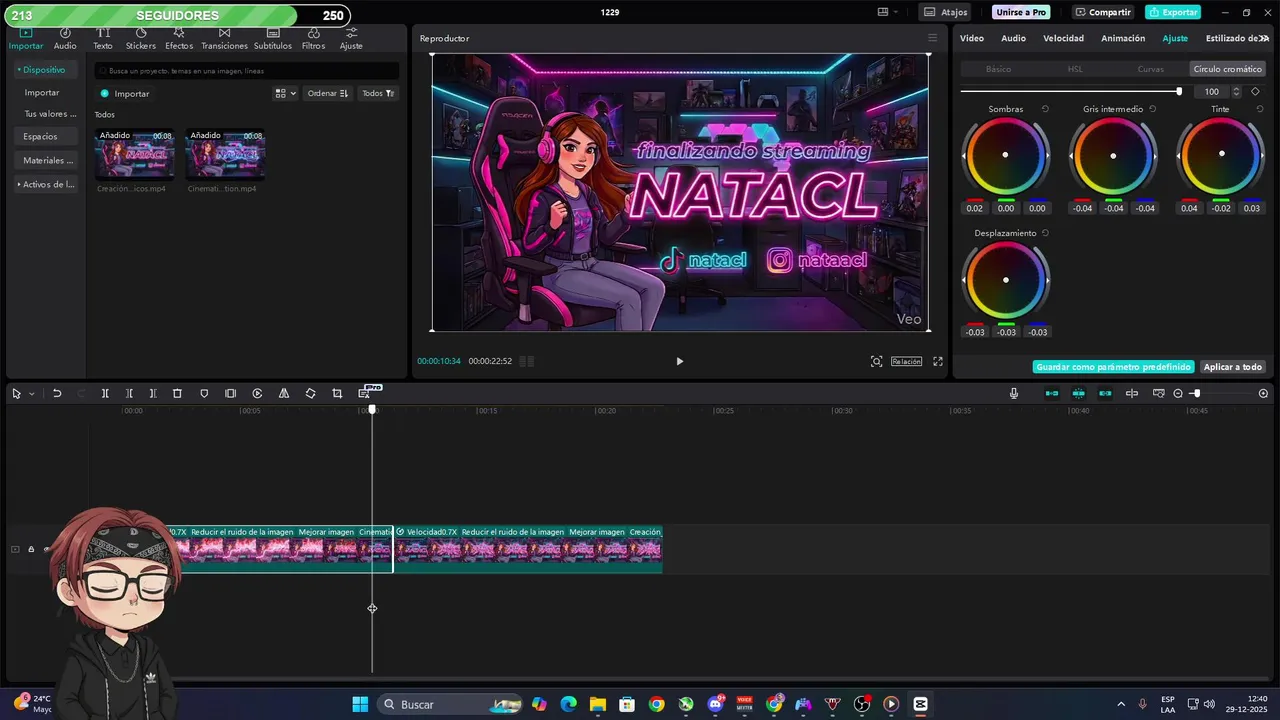Click the Compartir button

coord(1102,12)
